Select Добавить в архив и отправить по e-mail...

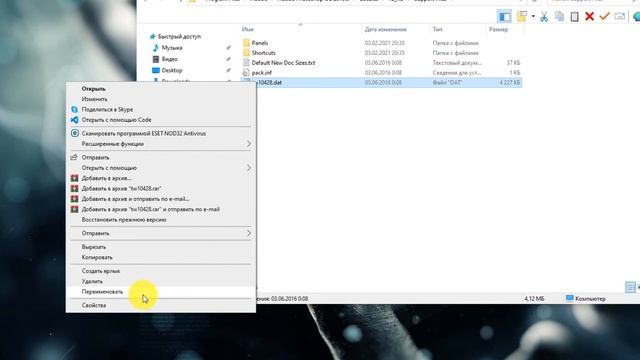tap(161, 199)
